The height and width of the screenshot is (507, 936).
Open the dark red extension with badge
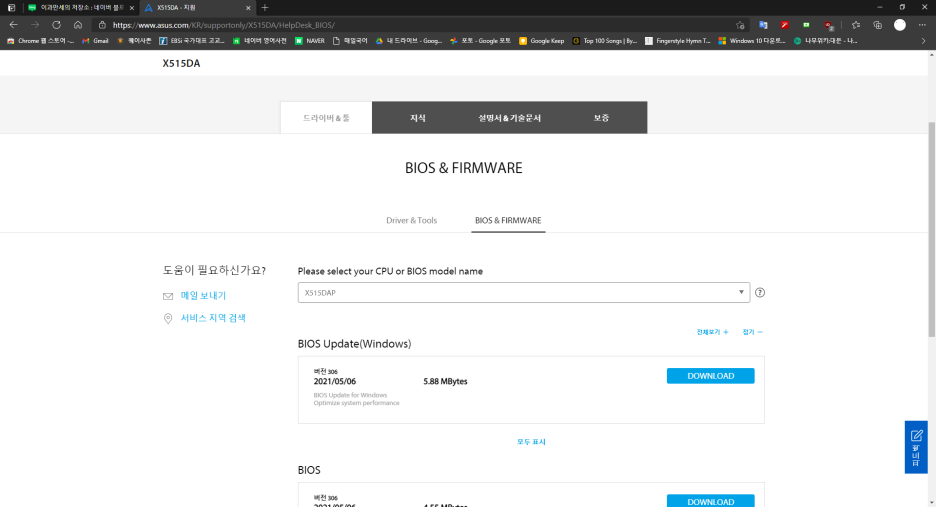pyautogui.click(x=829, y=25)
